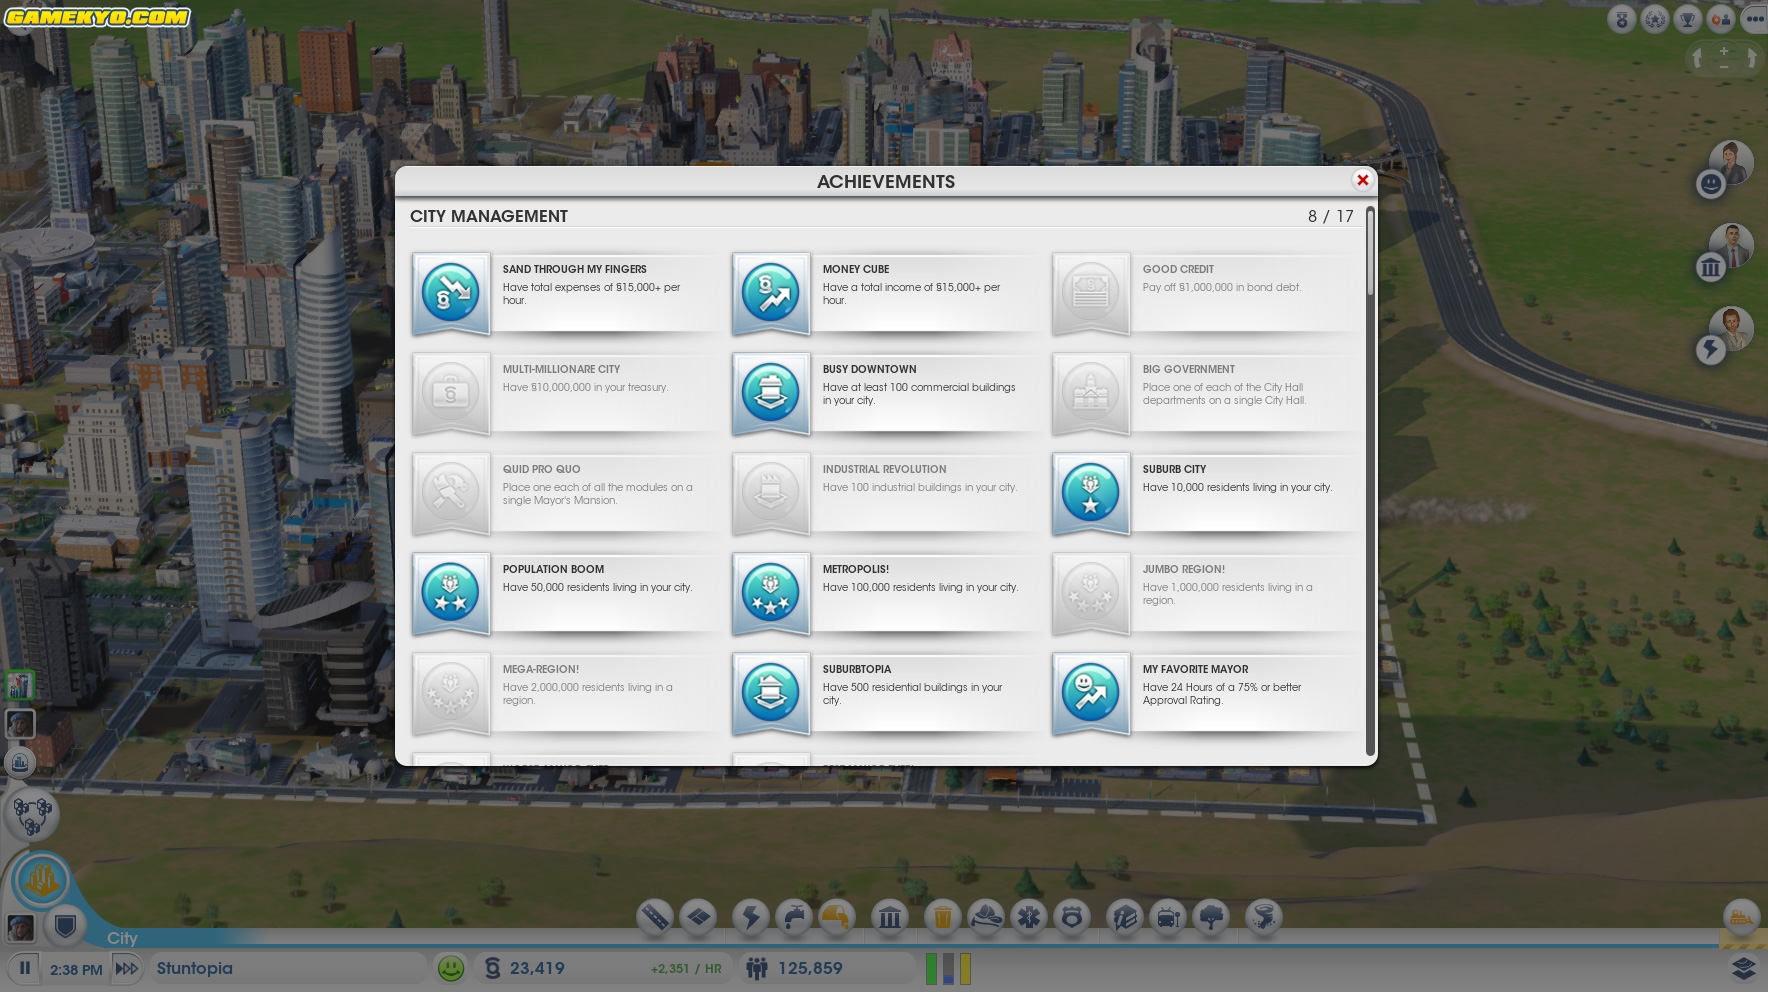
Task: Open the three-dots options menu
Action: [x=1754, y=19]
